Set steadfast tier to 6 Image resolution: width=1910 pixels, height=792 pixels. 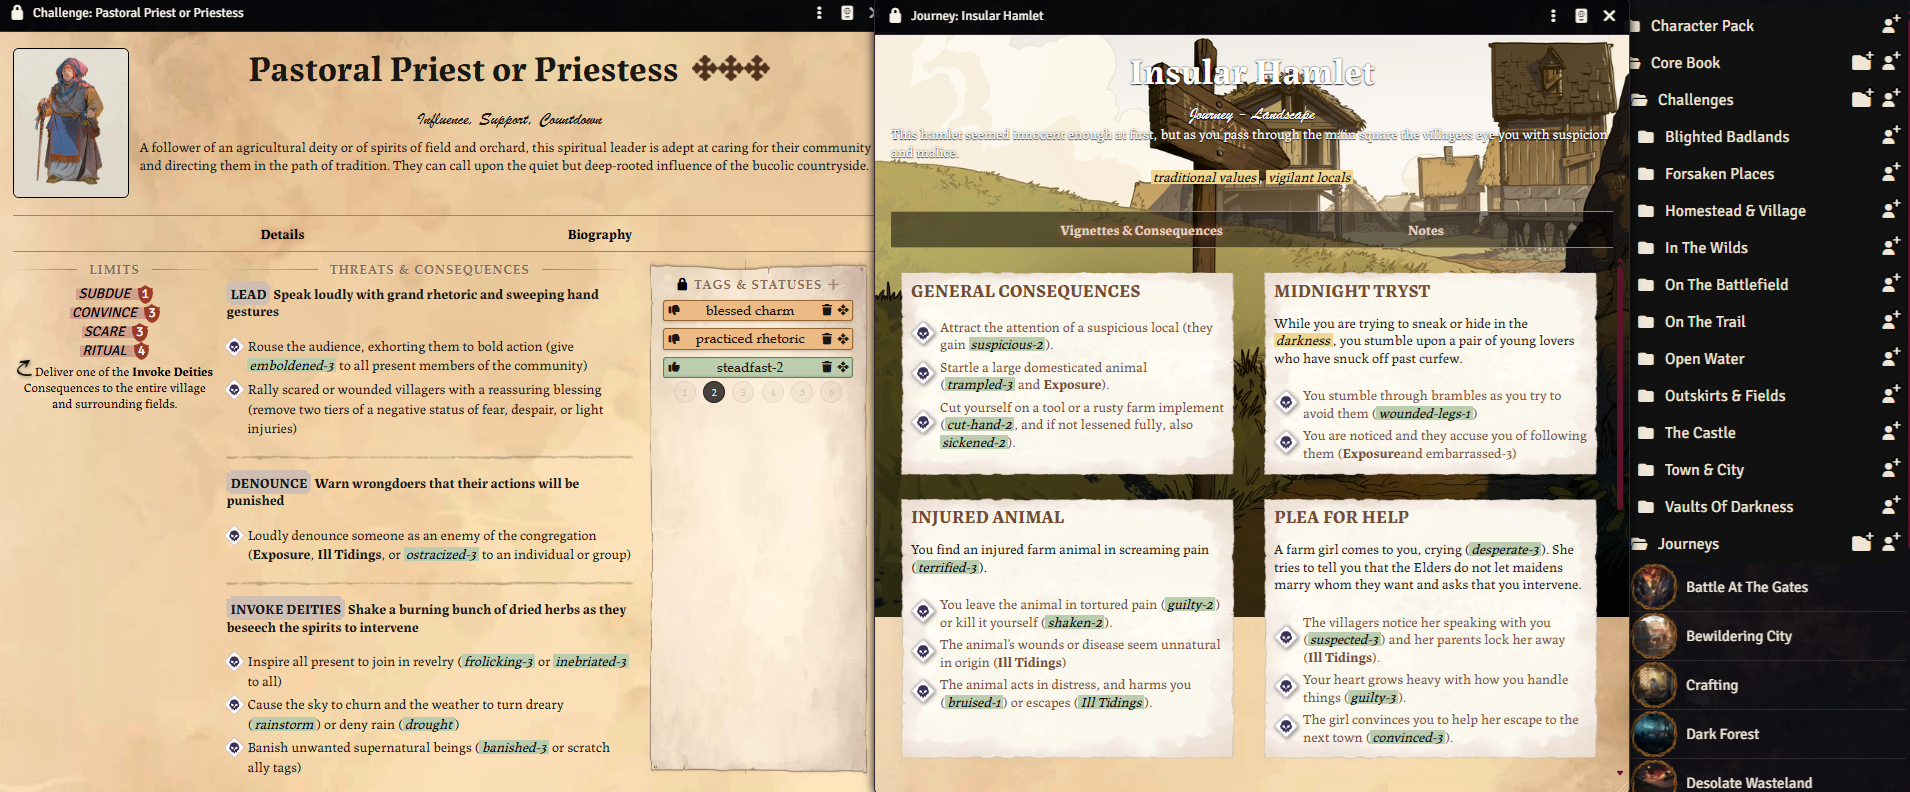tap(831, 392)
